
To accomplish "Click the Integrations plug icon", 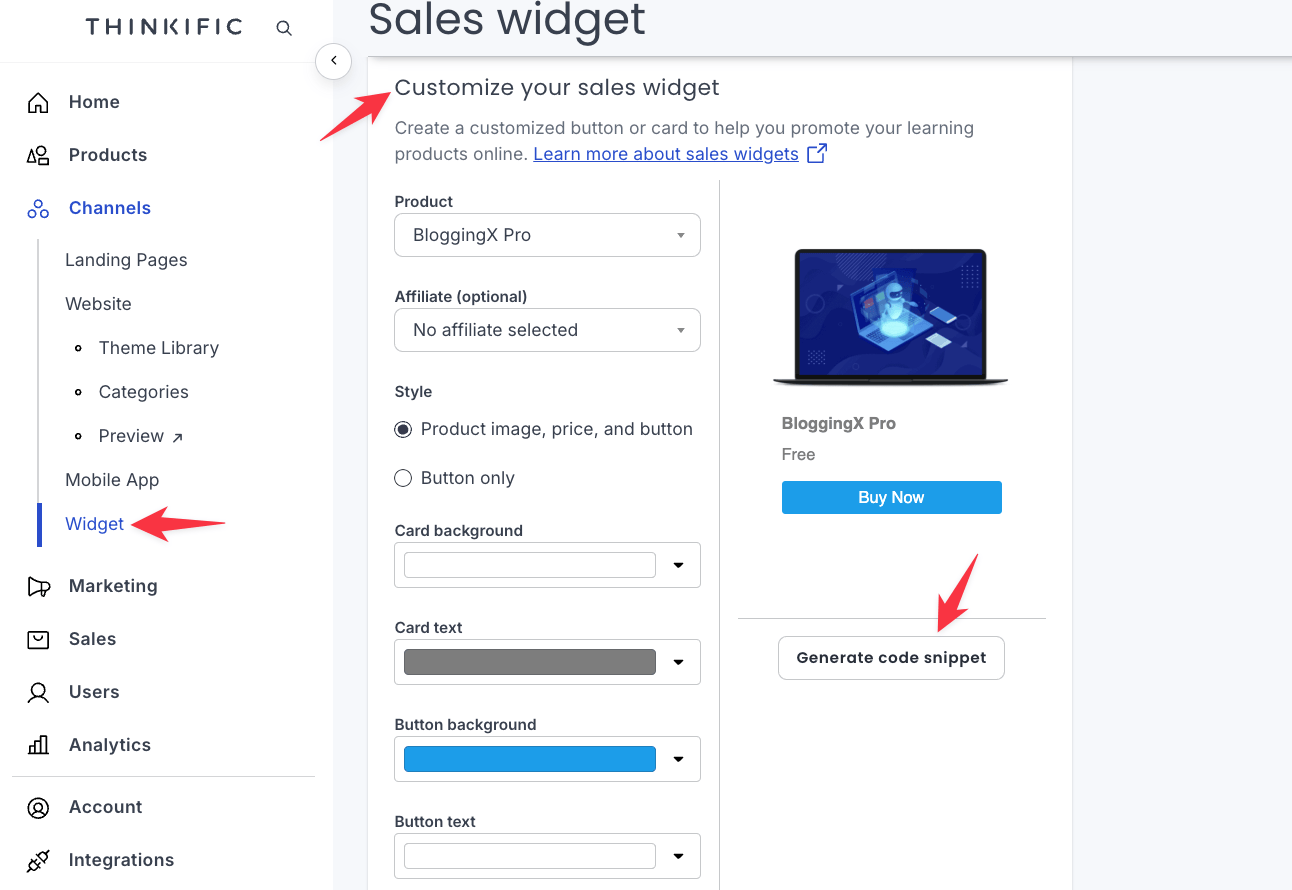I will click(38, 860).
